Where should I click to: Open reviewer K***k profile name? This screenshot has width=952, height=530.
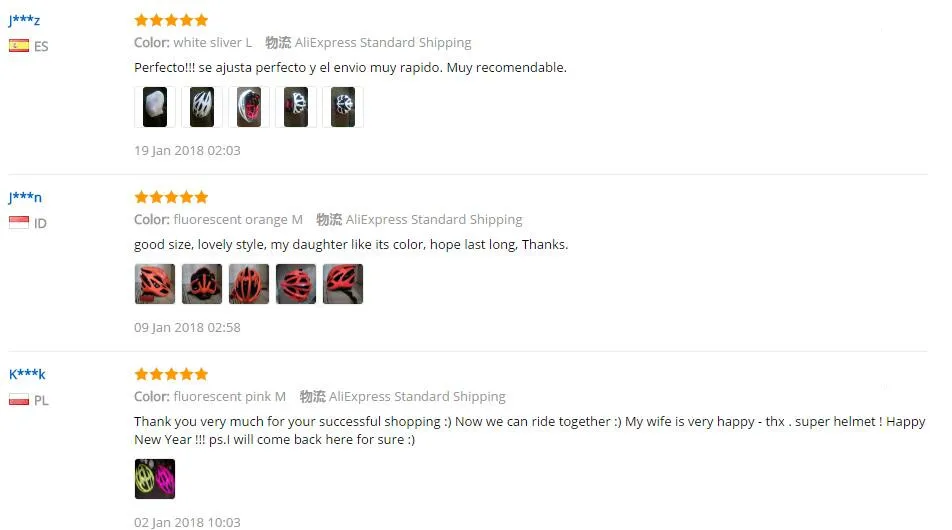pyautogui.click(x=27, y=374)
